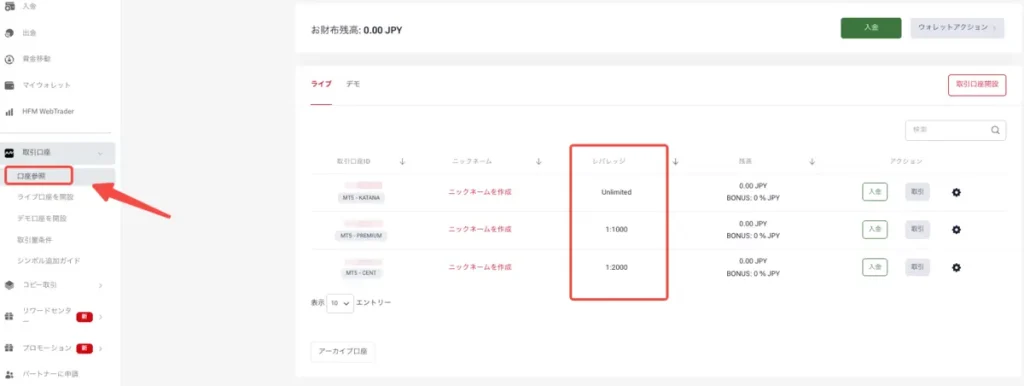
Task: Open シンボル追加ガイド in the sidebar
Action: (49, 261)
